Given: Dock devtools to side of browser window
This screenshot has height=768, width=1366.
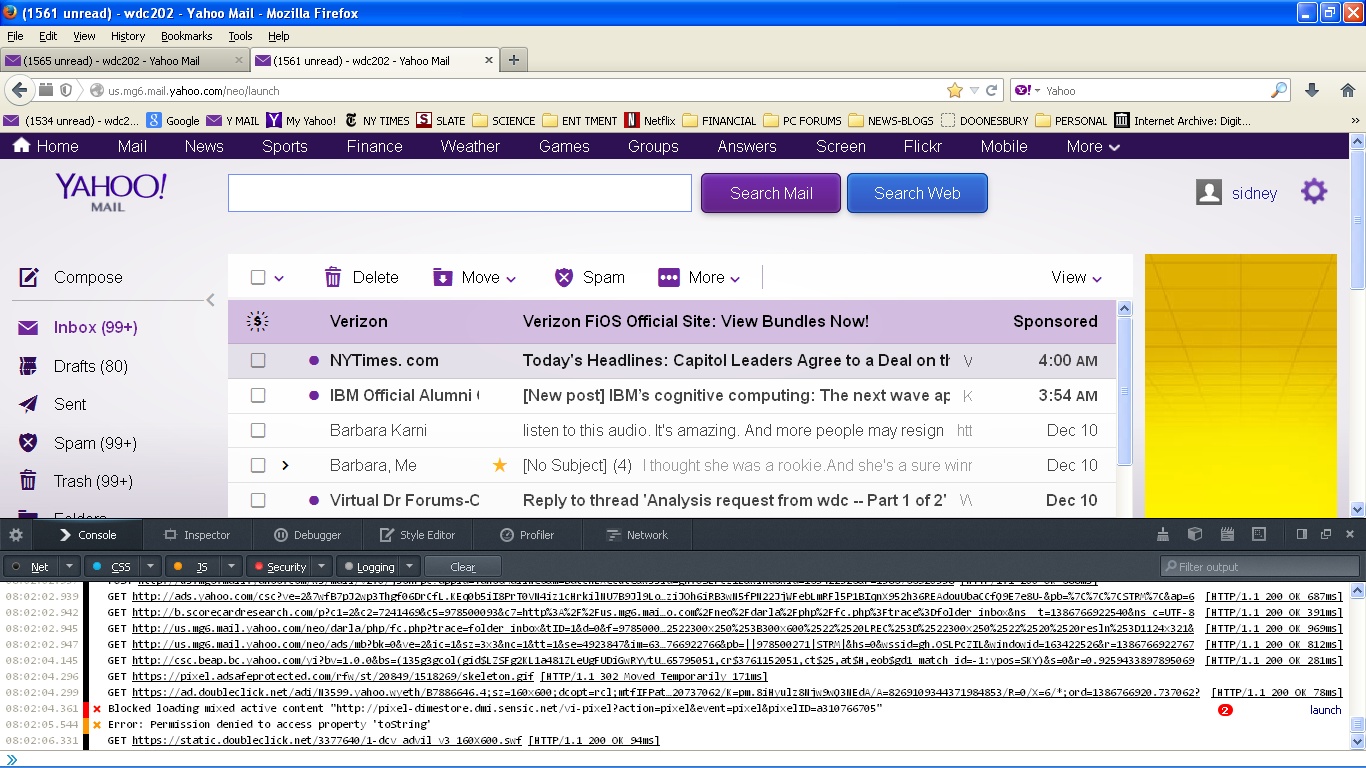Looking at the screenshot, I should click(x=1302, y=534).
